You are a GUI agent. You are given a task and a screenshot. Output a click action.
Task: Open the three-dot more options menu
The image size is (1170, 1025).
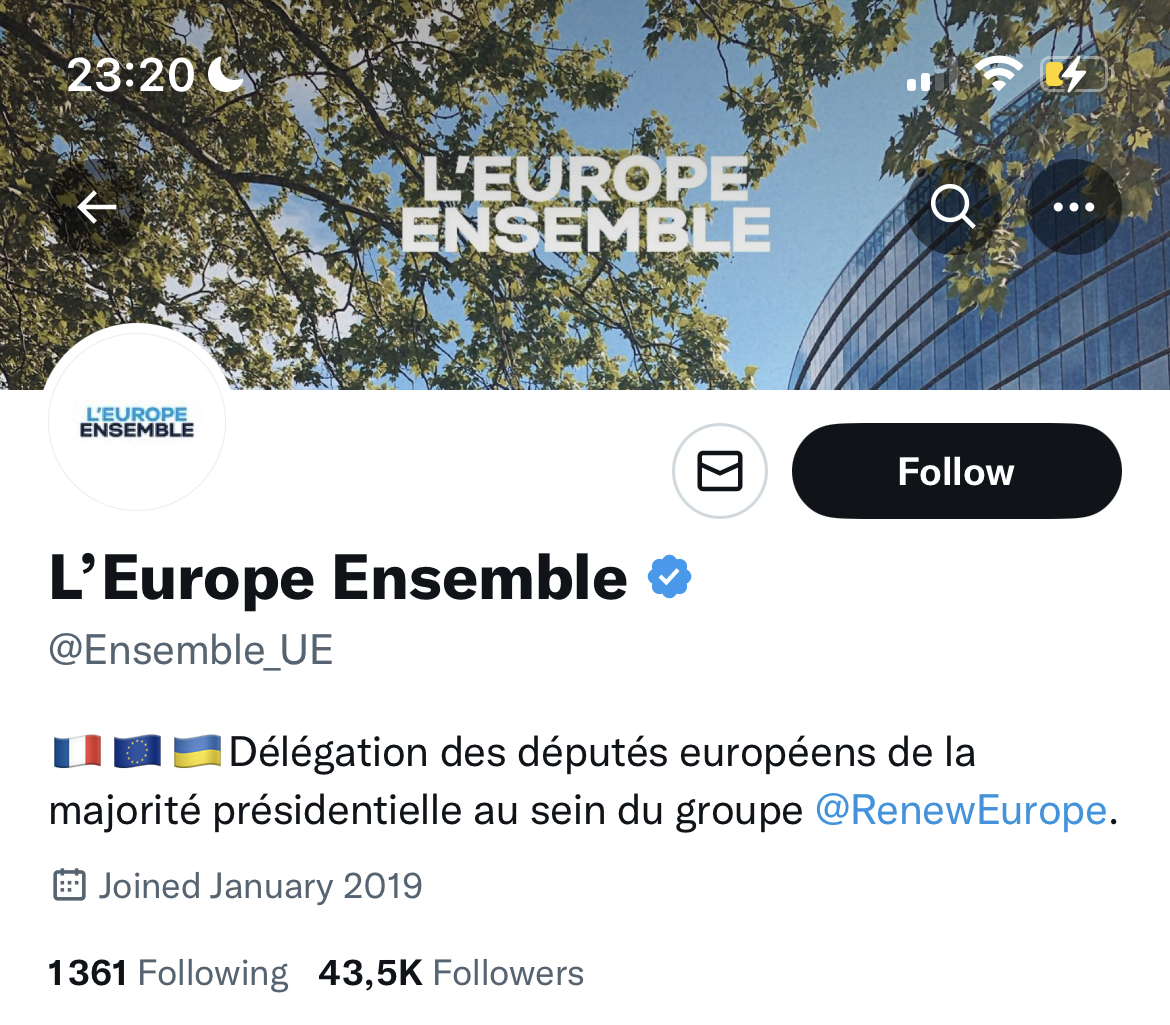click(1074, 207)
